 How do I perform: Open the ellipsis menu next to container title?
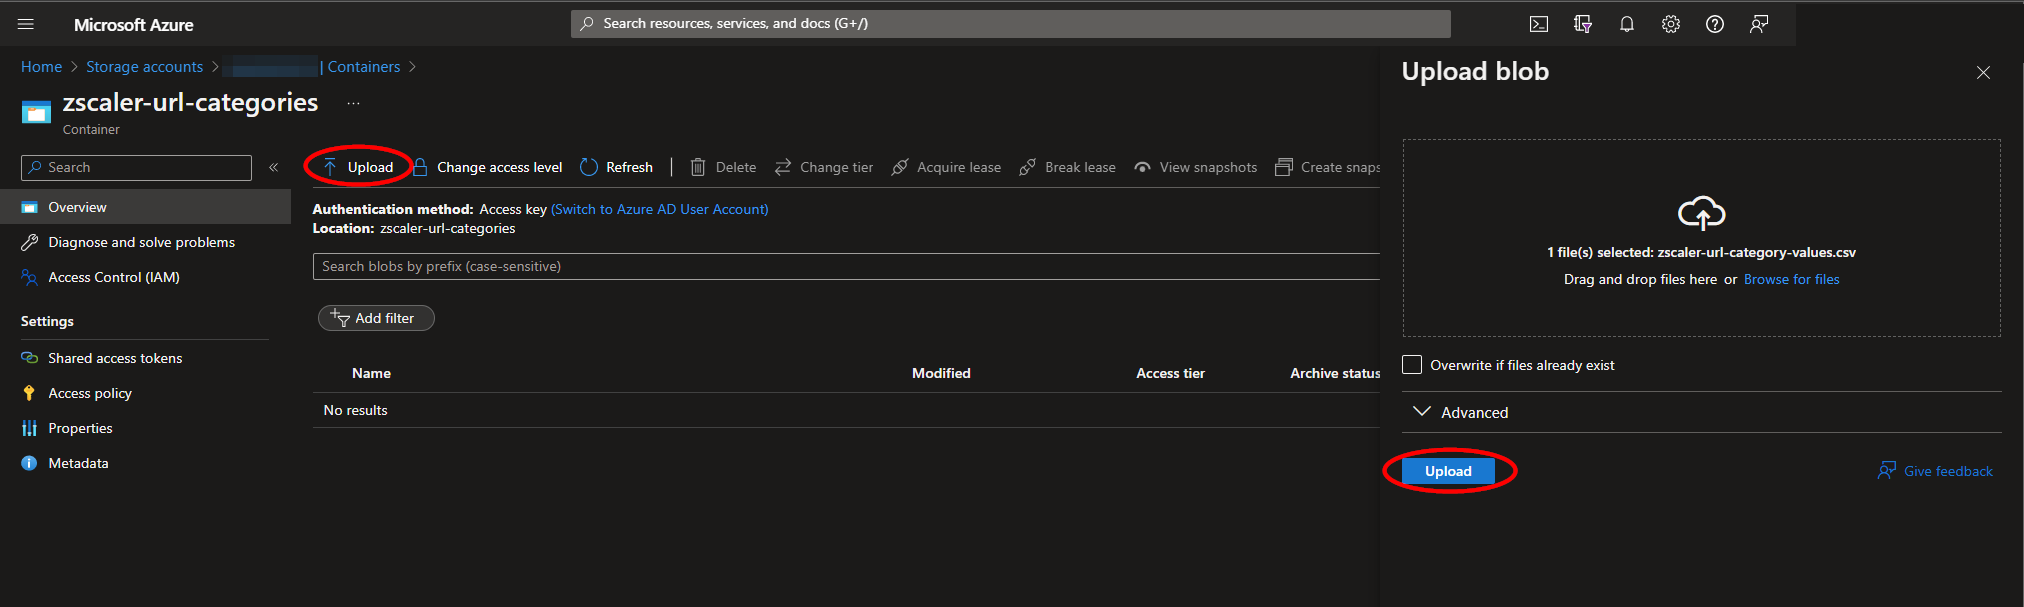[353, 103]
